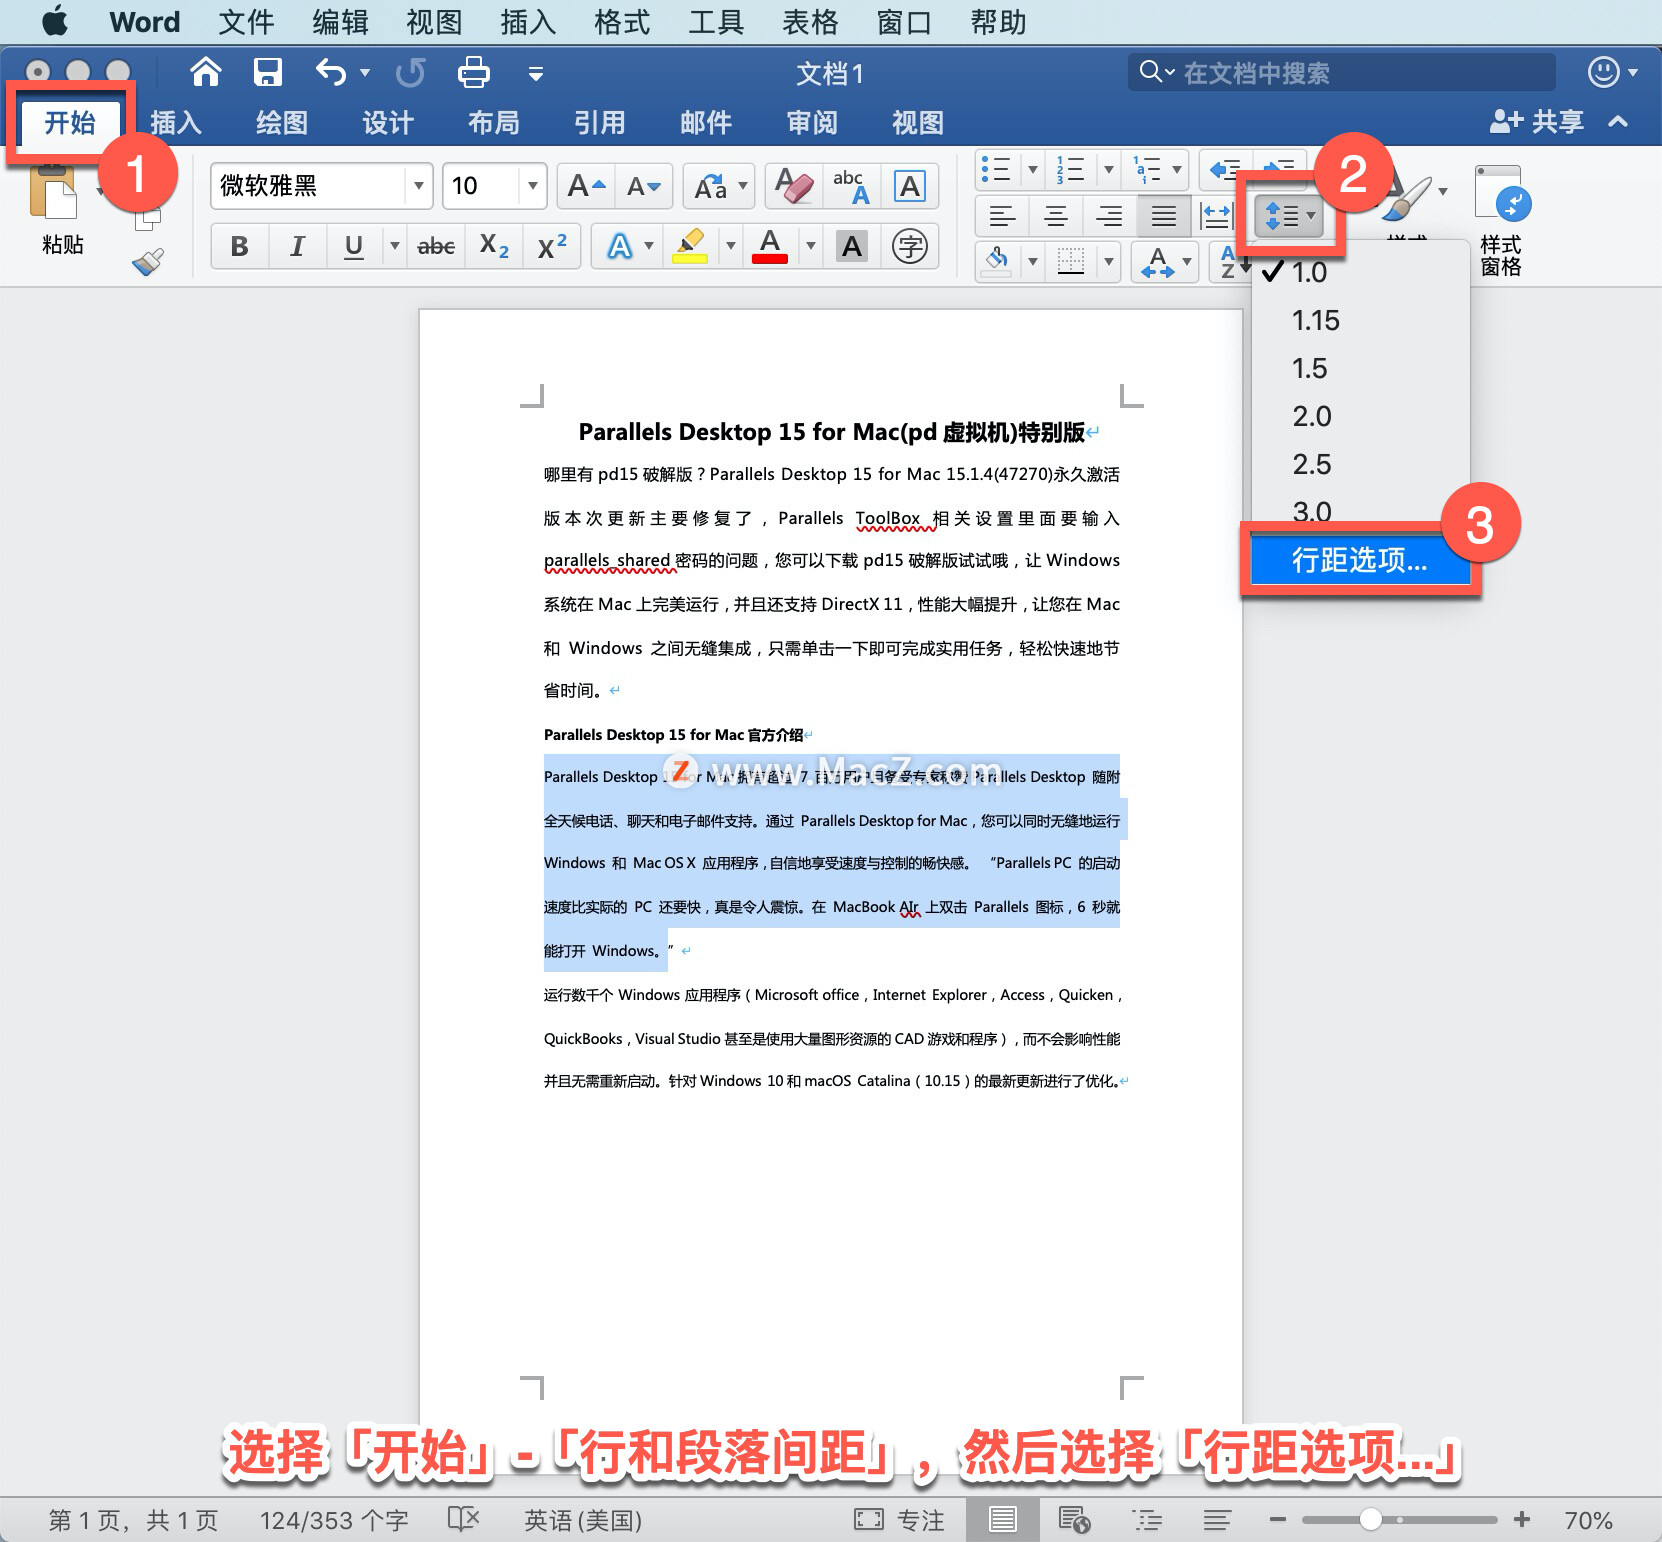The width and height of the screenshot is (1662, 1542).
Task: Decrease font size with the smaller A icon
Action: pyautogui.click(x=643, y=186)
